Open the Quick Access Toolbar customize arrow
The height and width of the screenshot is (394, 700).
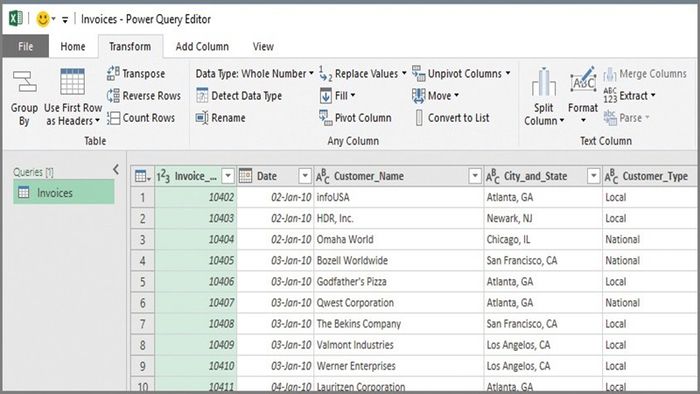point(65,20)
